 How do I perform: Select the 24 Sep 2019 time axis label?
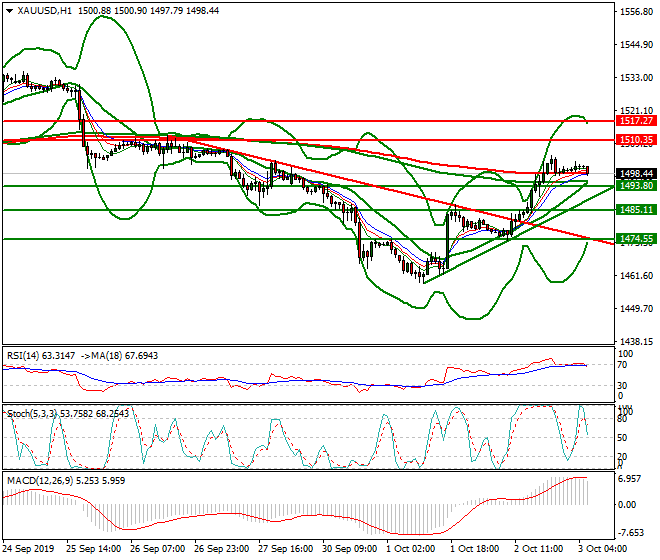[x=29, y=549]
